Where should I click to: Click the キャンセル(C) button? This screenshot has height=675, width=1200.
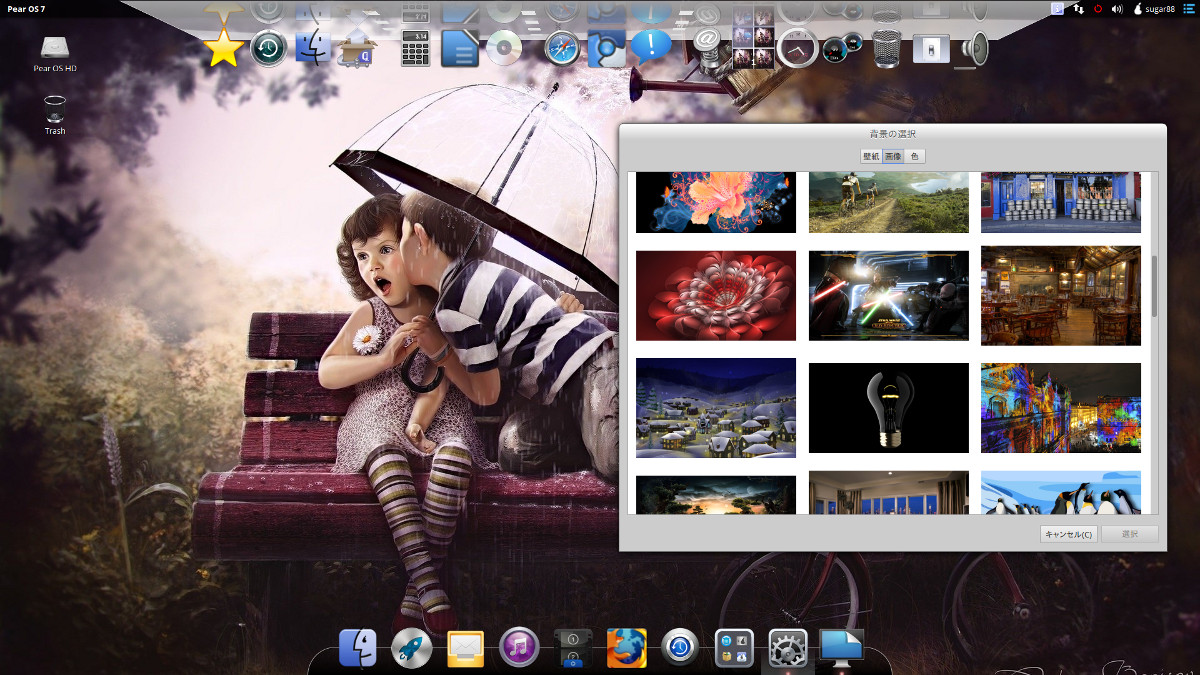[x=1069, y=534]
